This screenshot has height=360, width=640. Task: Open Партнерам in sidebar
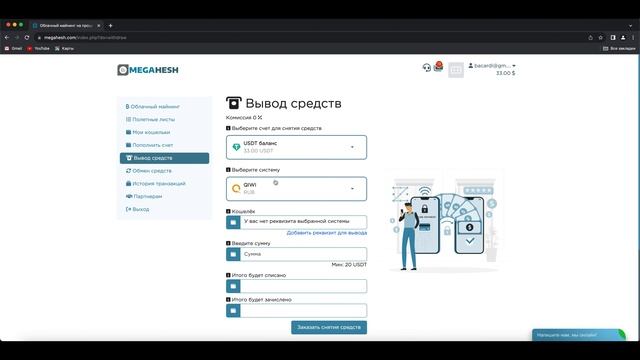pos(144,196)
